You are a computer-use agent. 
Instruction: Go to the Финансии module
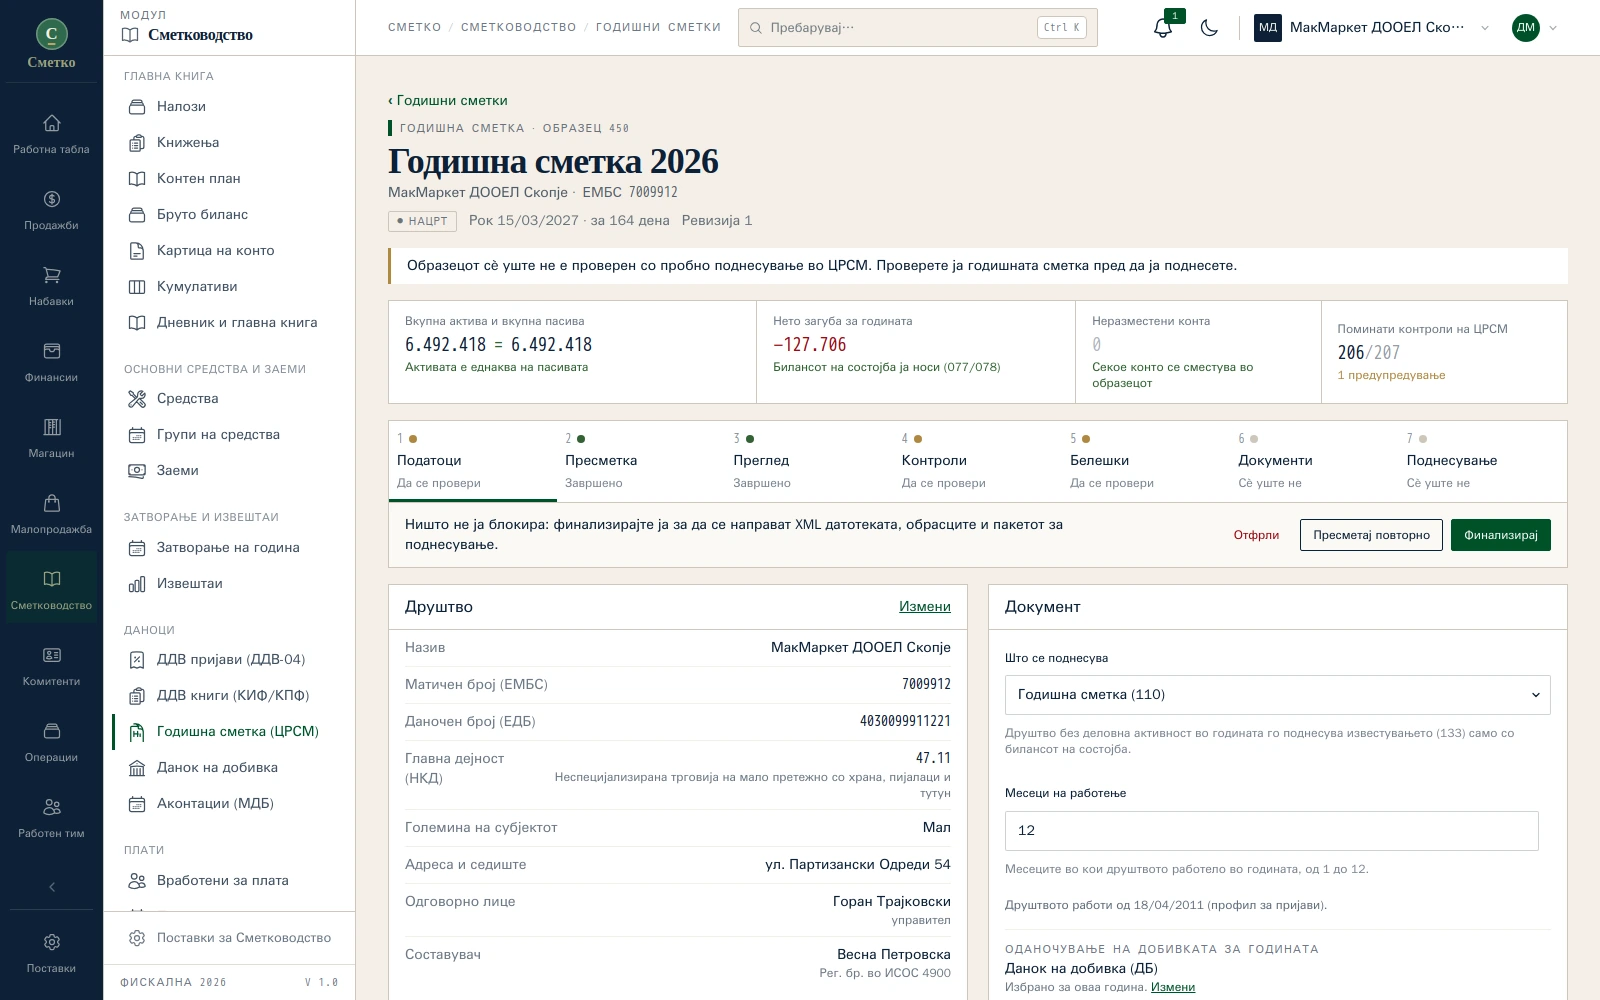(51, 362)
